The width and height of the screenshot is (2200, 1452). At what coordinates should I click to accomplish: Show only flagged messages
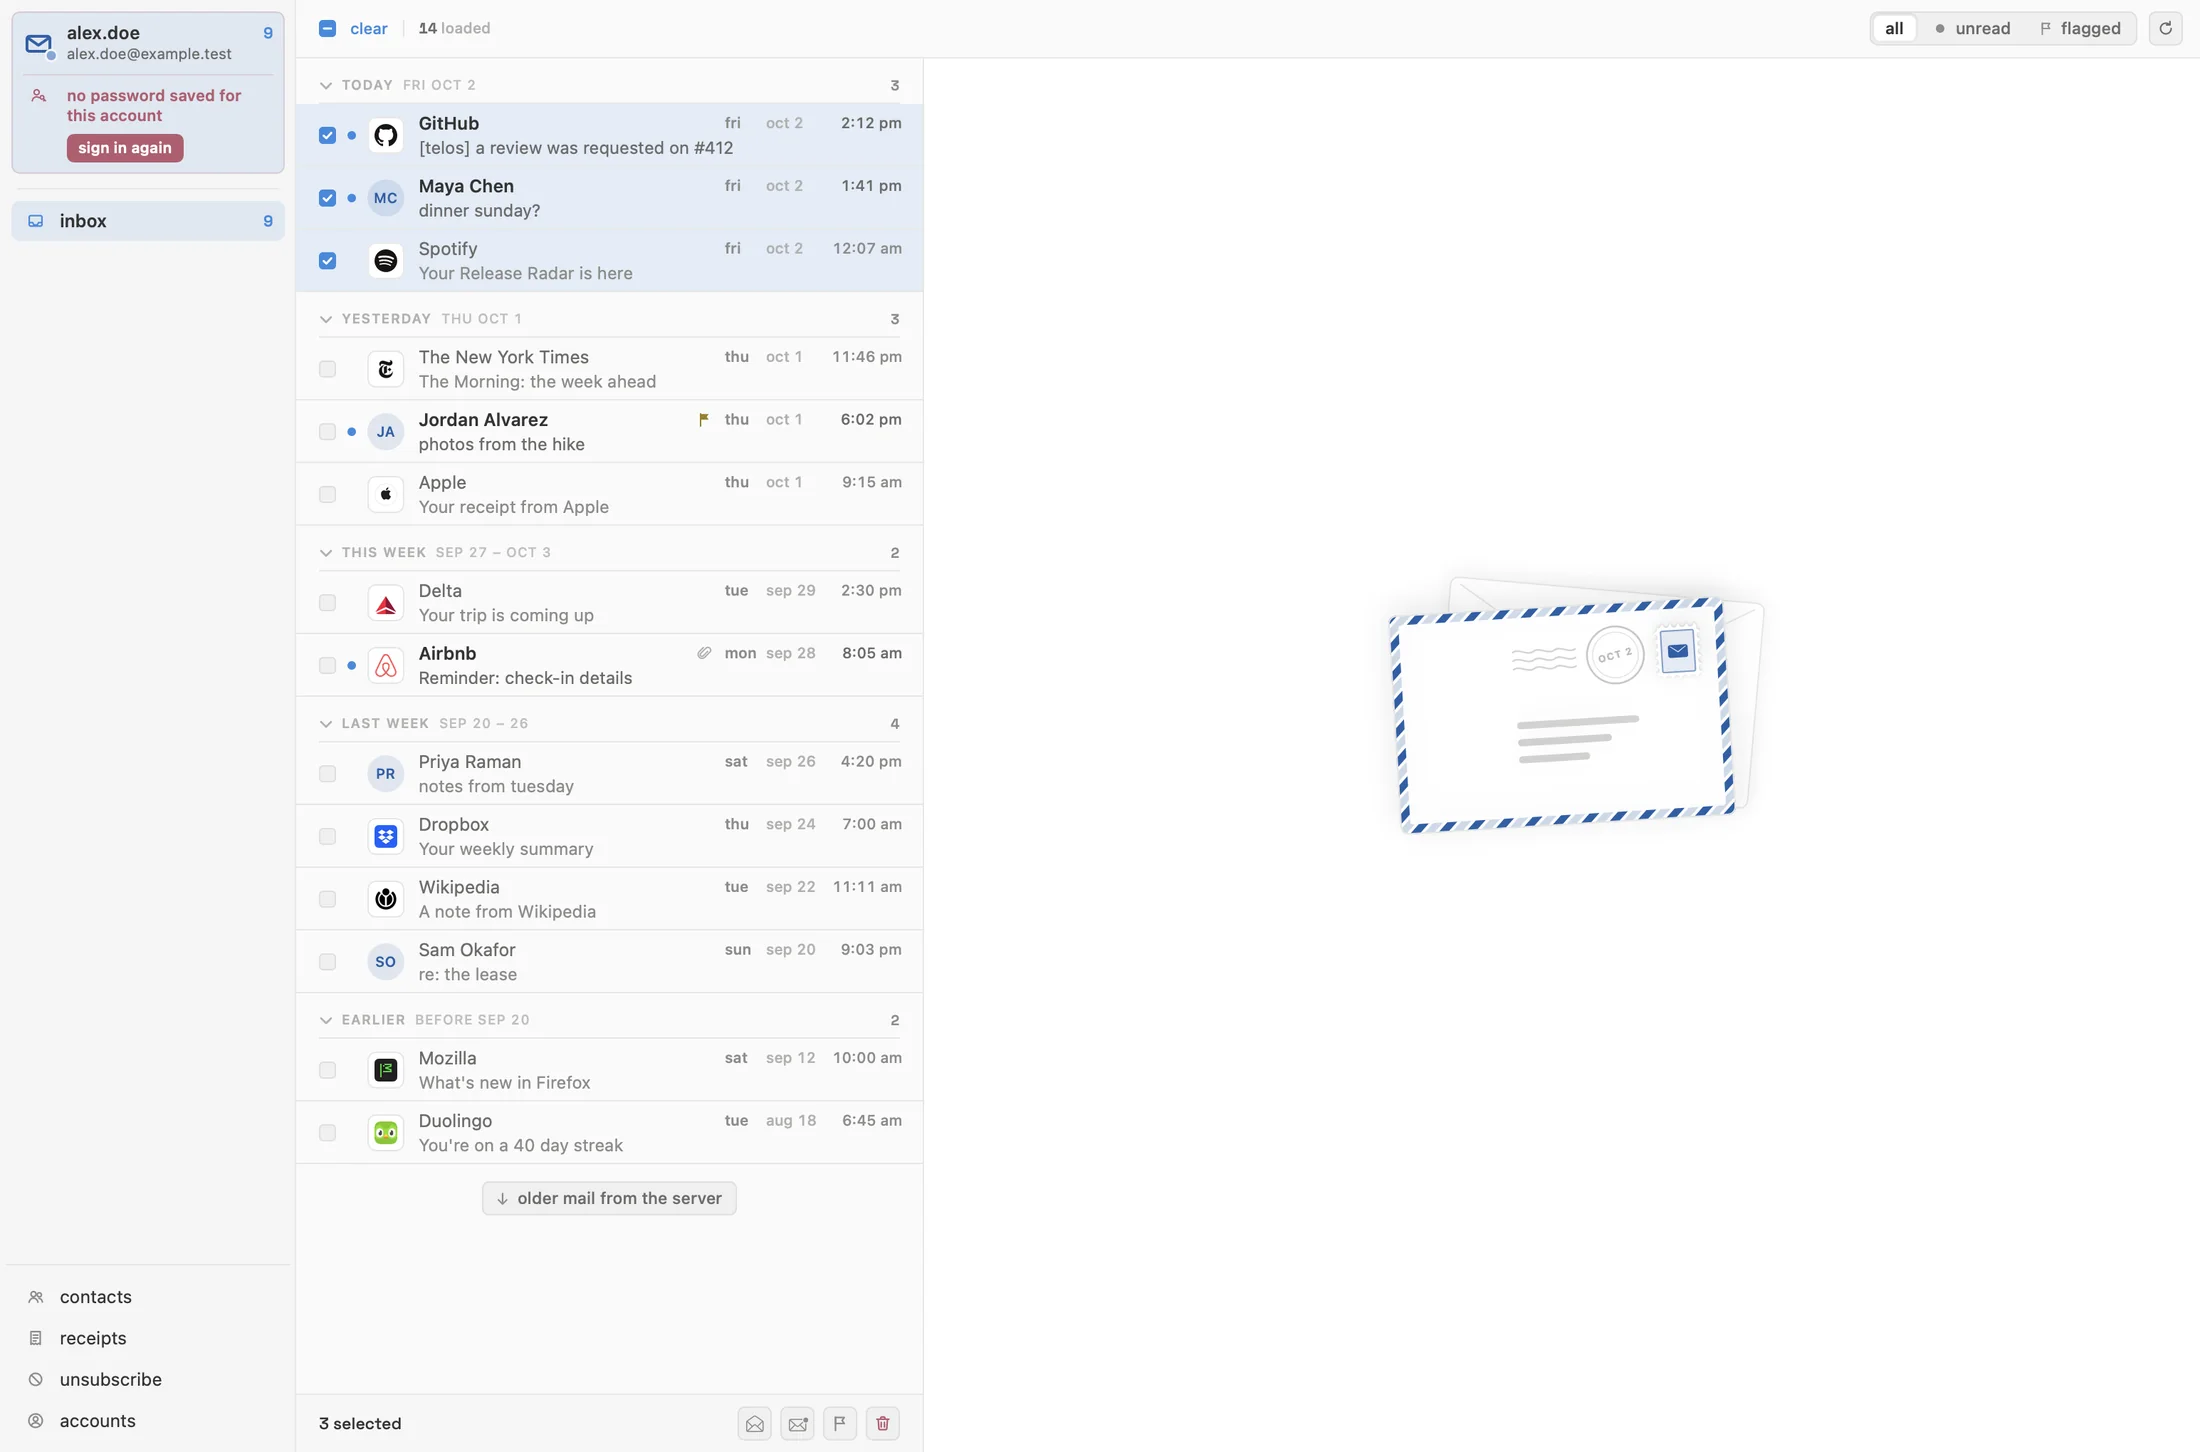click(2080, 28)
